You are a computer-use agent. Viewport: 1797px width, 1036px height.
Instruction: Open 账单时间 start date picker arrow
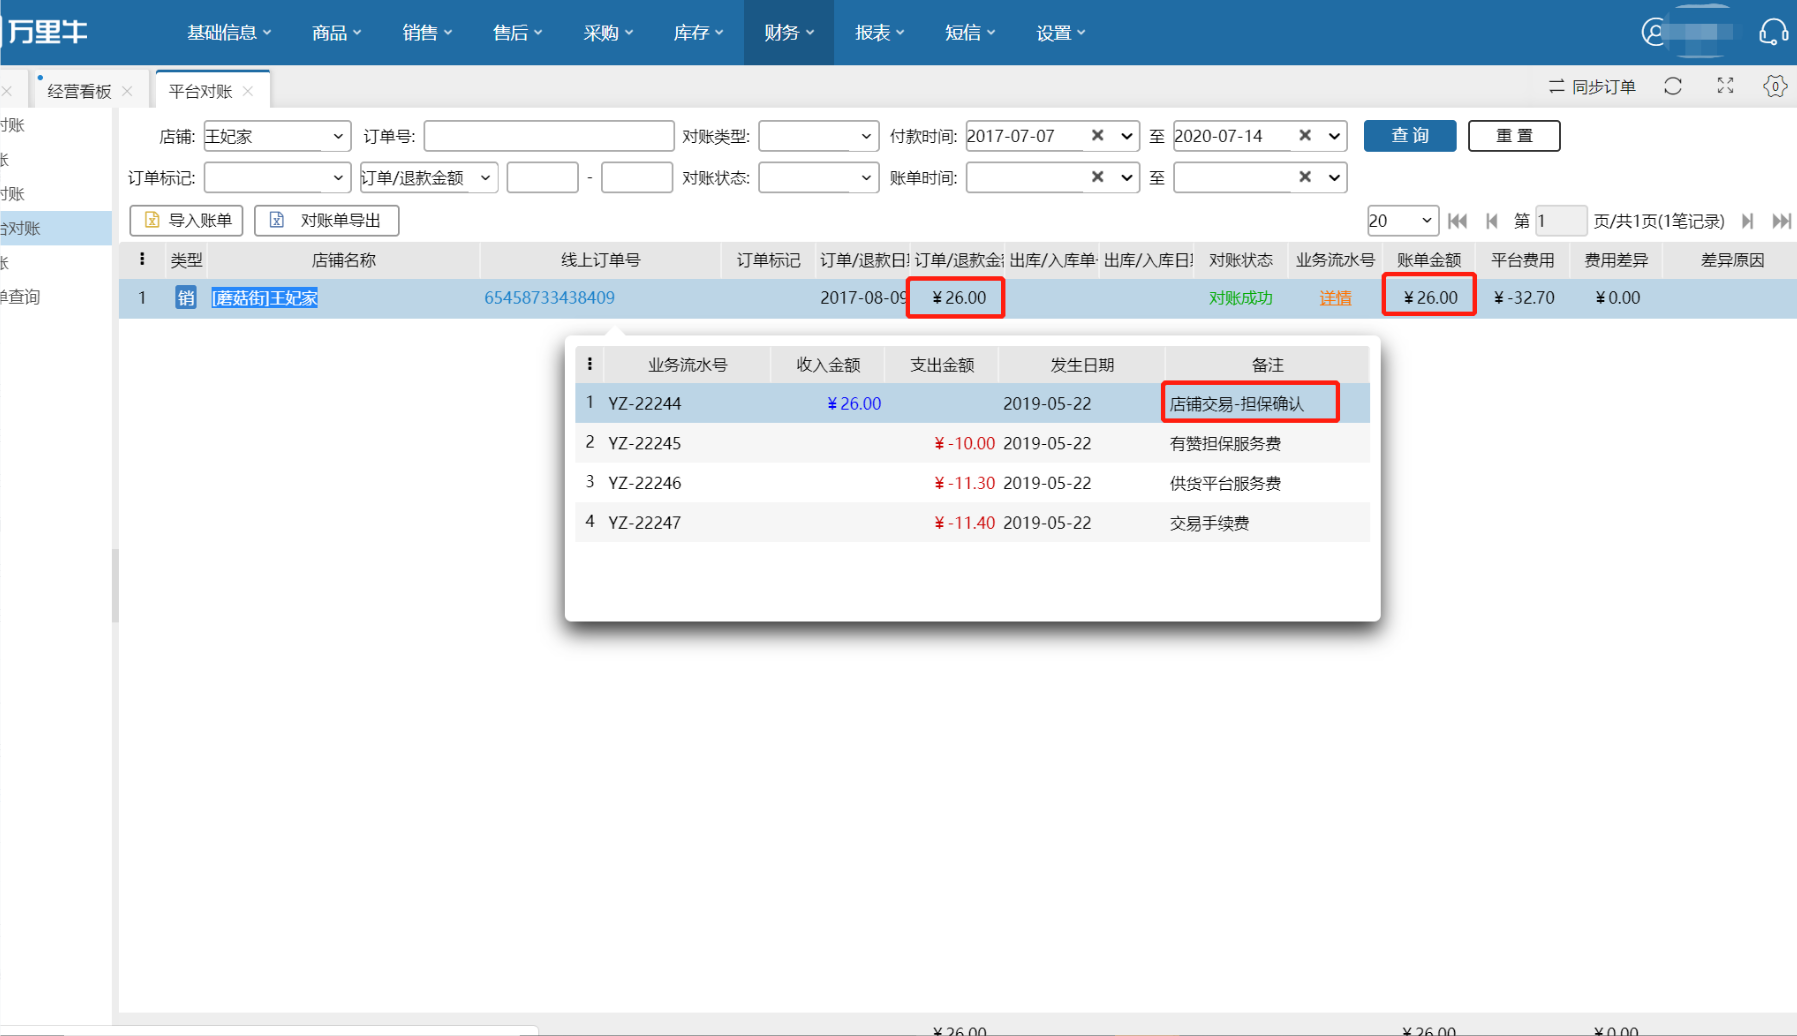coord(1127,178)
